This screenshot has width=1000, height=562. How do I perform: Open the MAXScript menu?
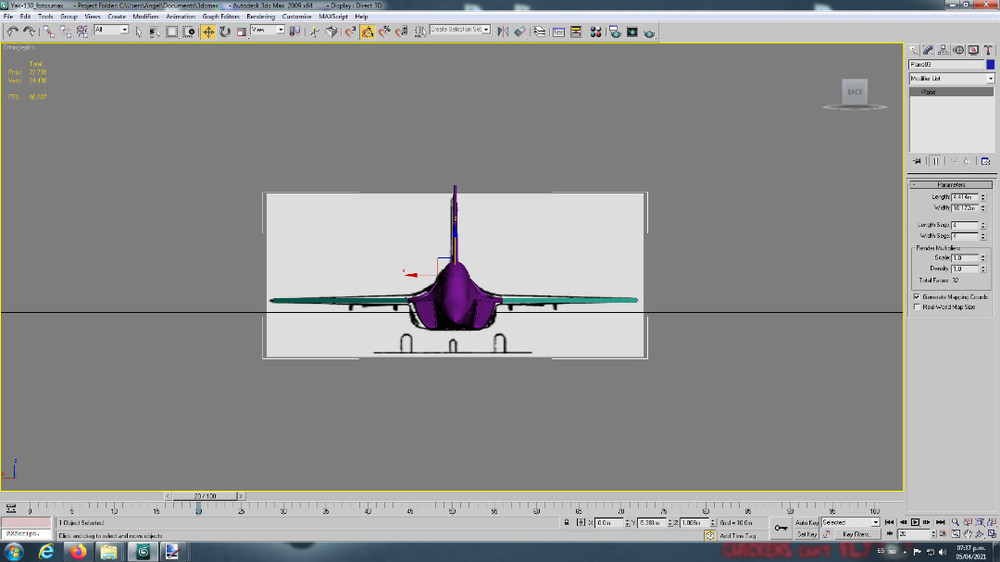pos(333,17)
